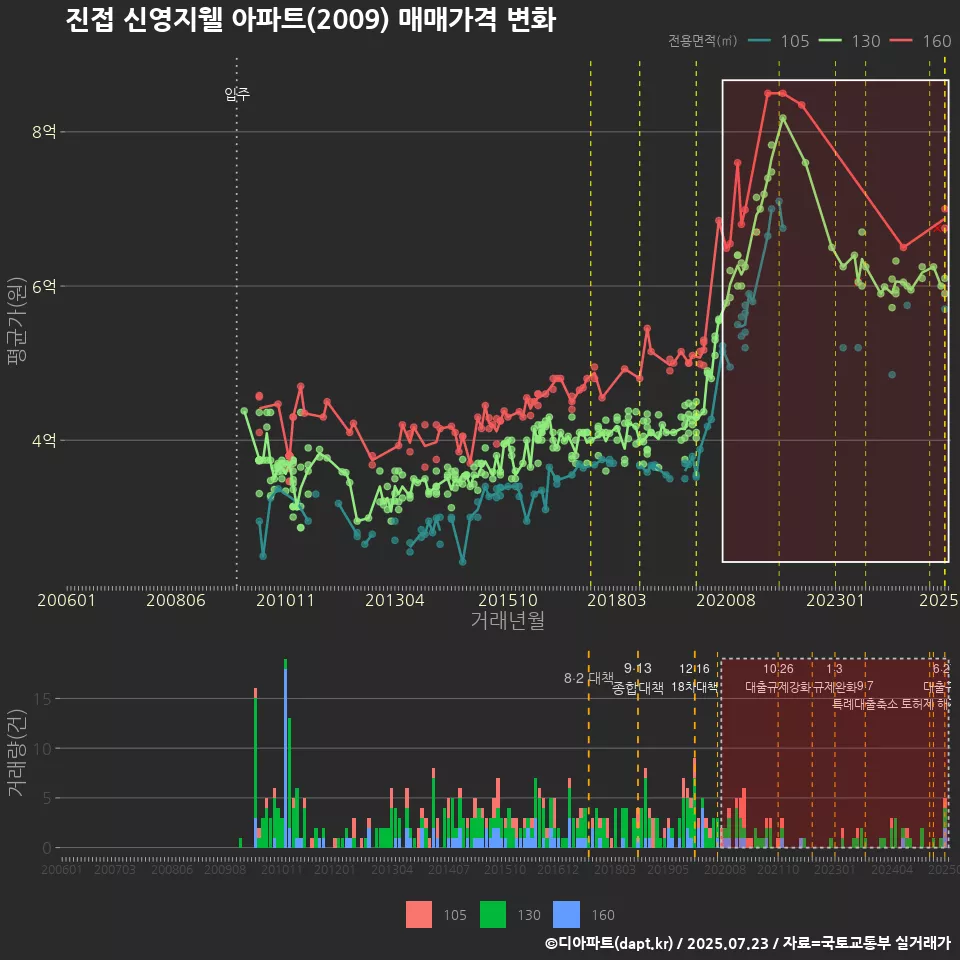
Task: Click the '10·26' policy date annotation
Action: click(x=778, y=669)
